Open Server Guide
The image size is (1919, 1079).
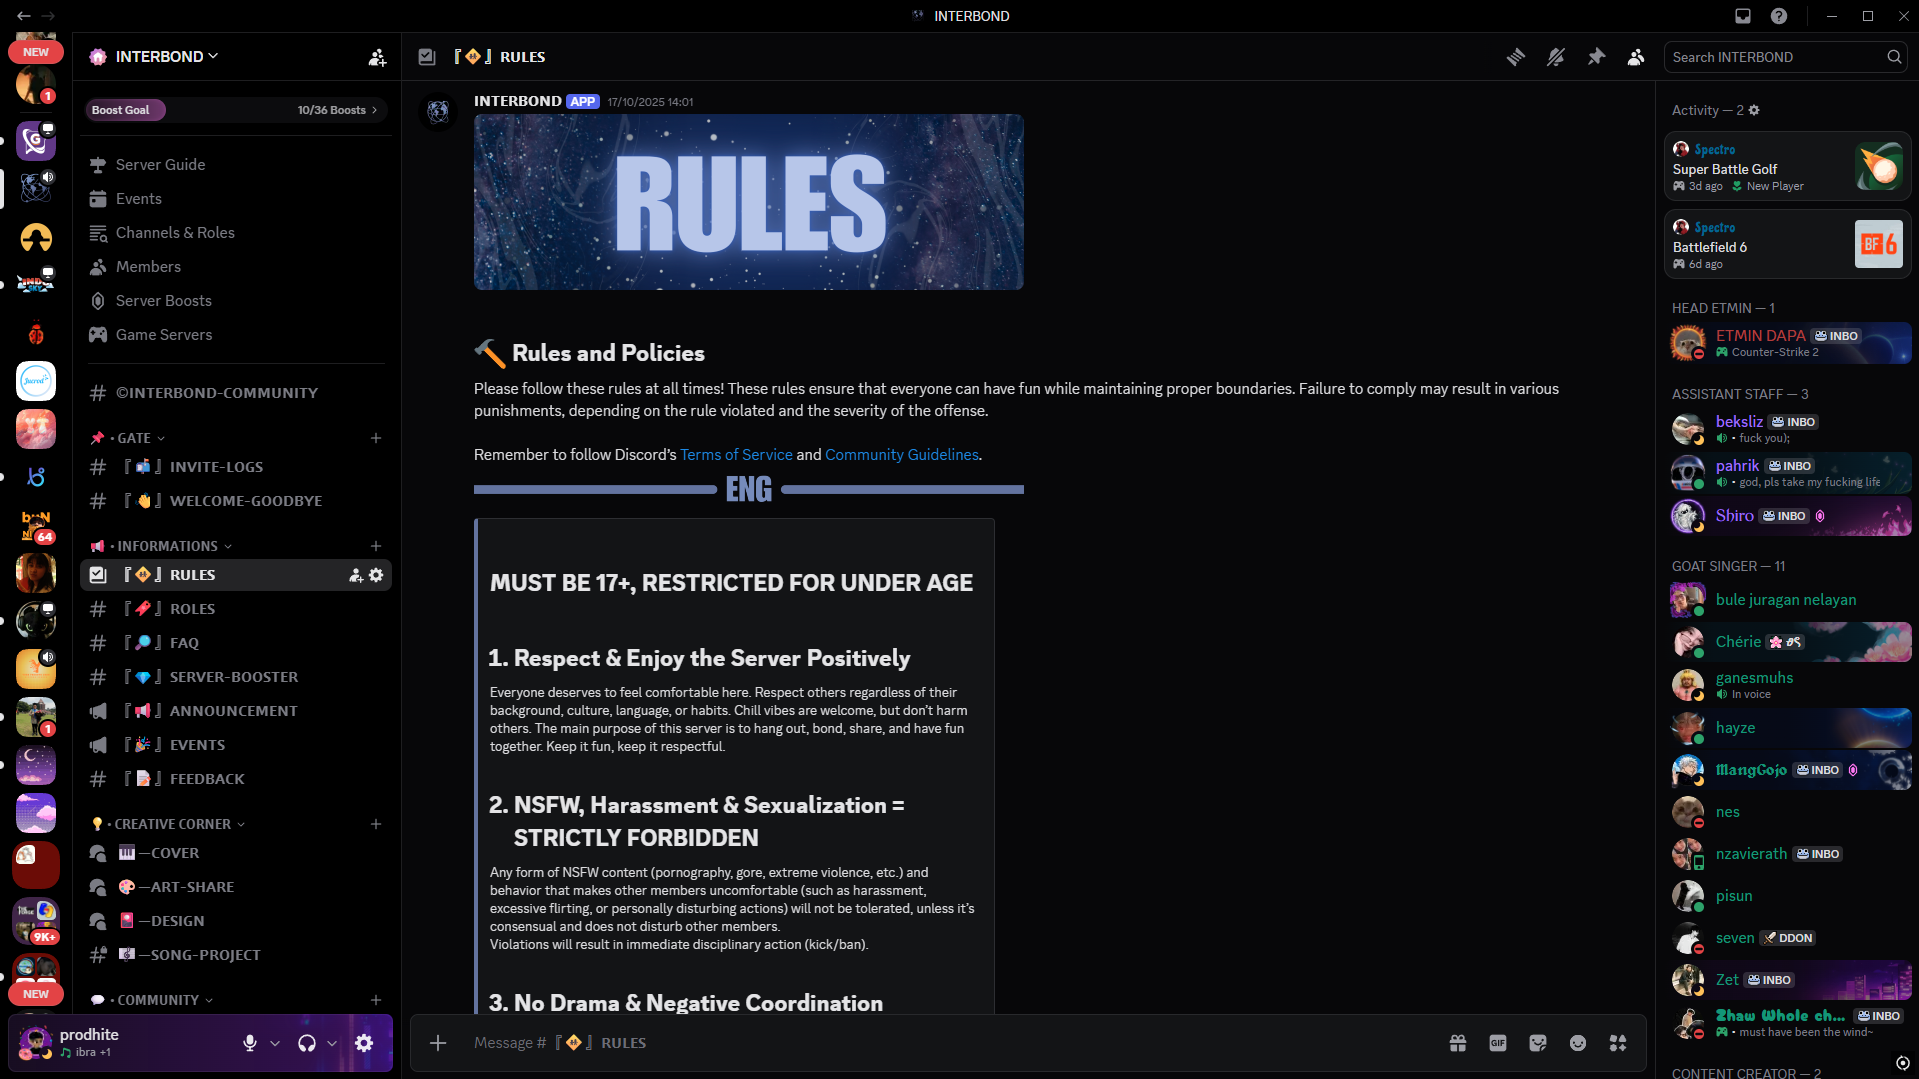click(236, 165)
